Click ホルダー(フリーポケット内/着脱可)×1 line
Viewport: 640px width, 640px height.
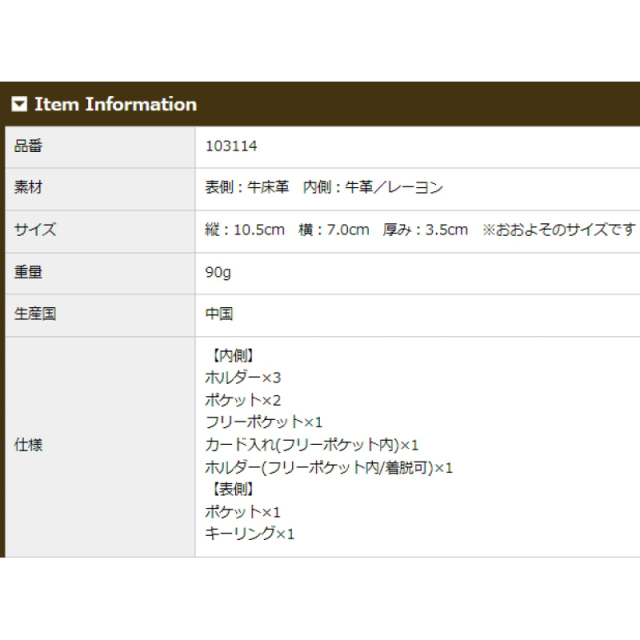pyautogui.click(x=329, y=467)
